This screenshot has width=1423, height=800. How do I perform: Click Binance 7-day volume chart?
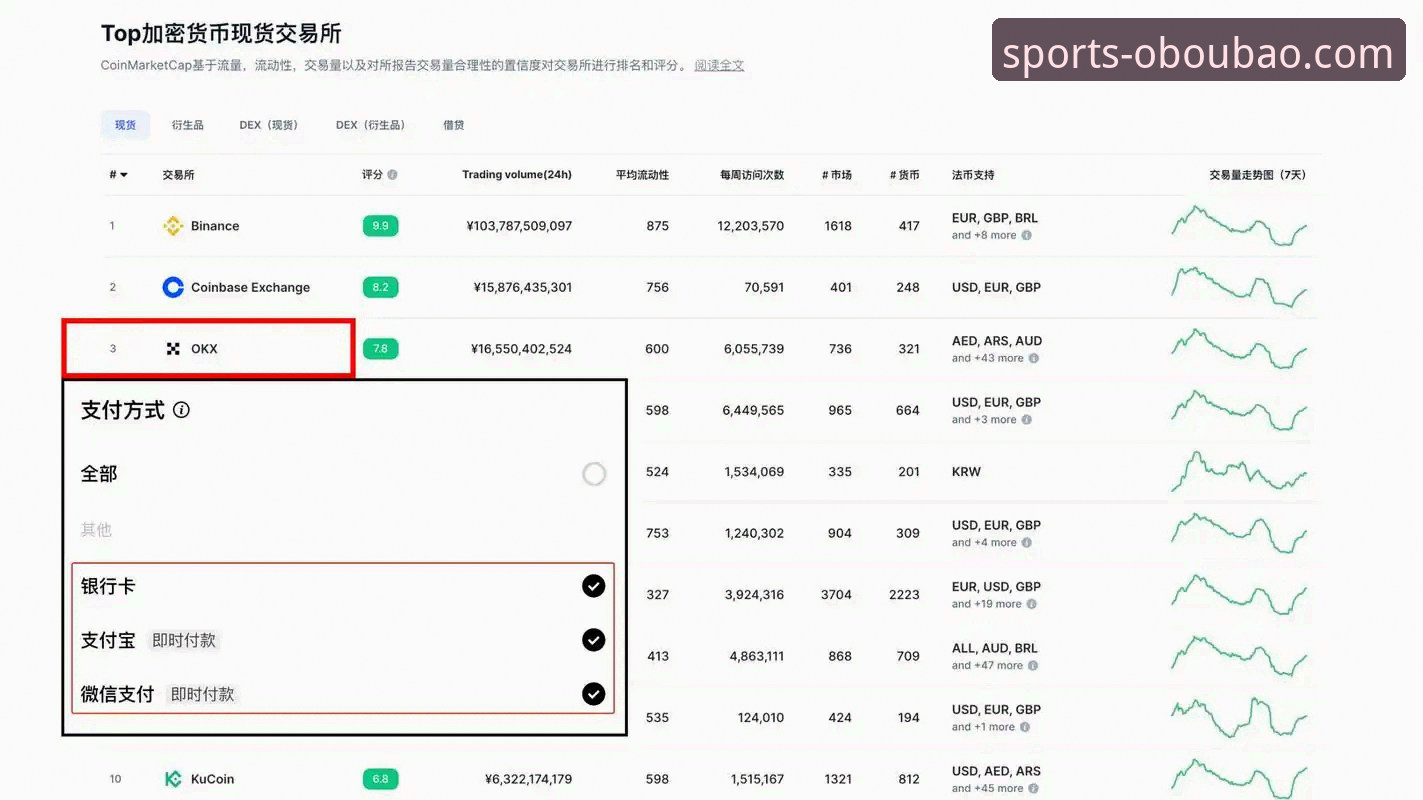point(1239,226)
